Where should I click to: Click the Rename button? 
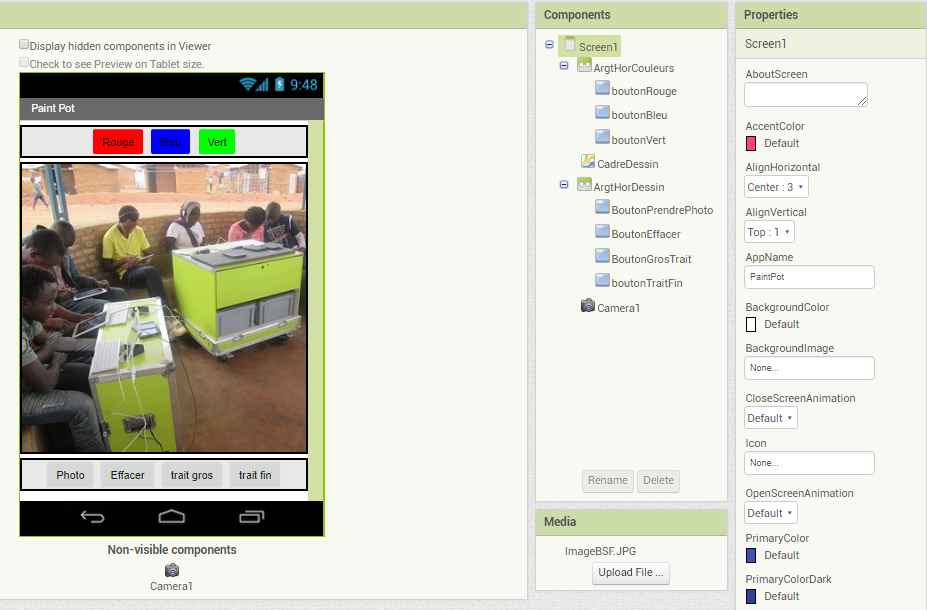(608, 481)
